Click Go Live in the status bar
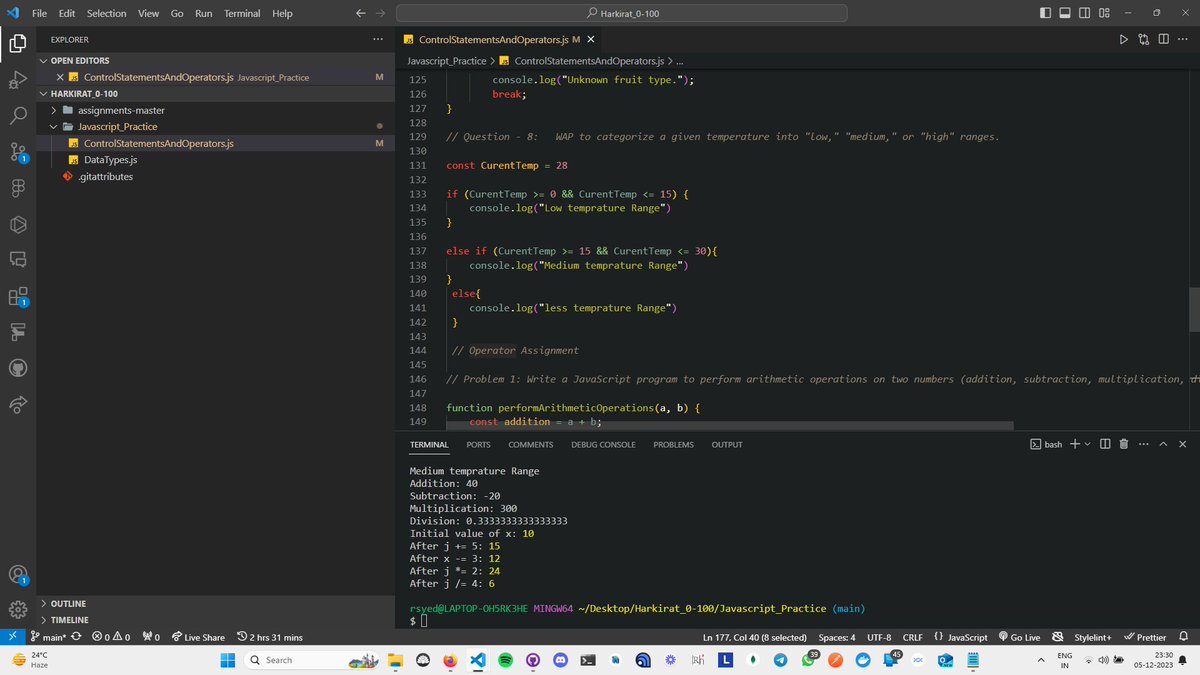 point(1019,637)
